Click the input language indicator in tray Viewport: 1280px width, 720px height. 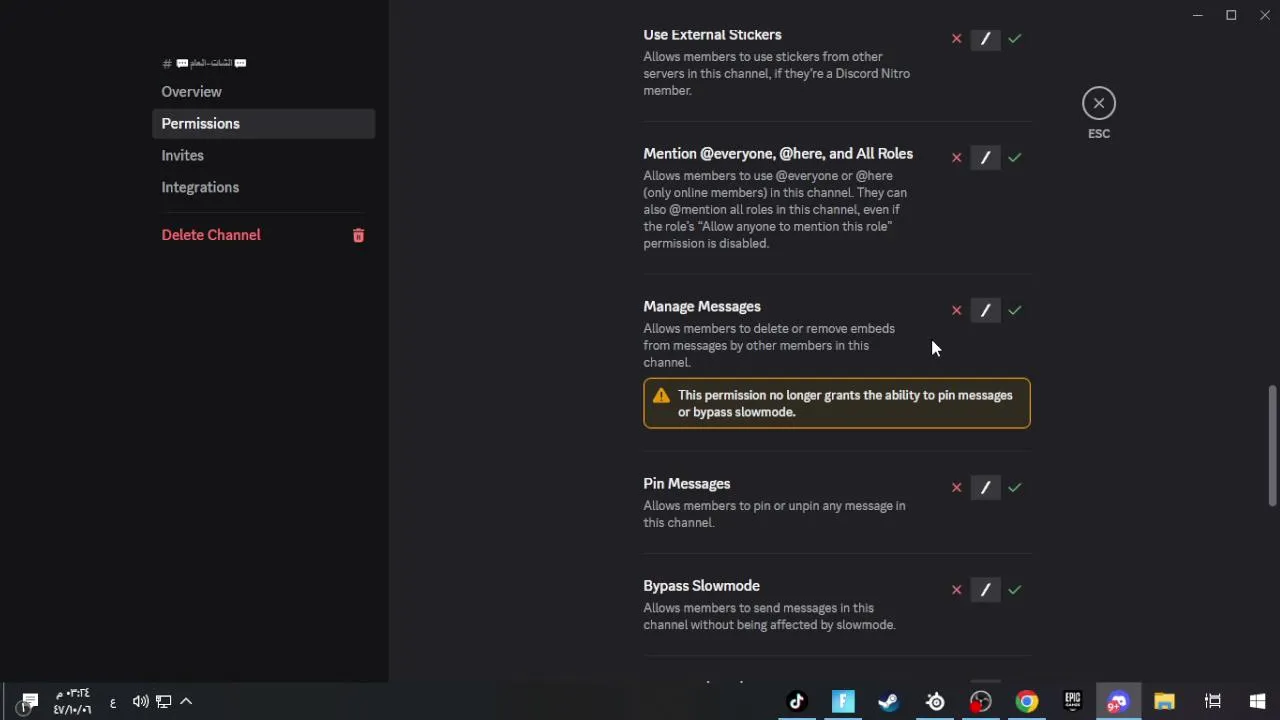point(113,703)
